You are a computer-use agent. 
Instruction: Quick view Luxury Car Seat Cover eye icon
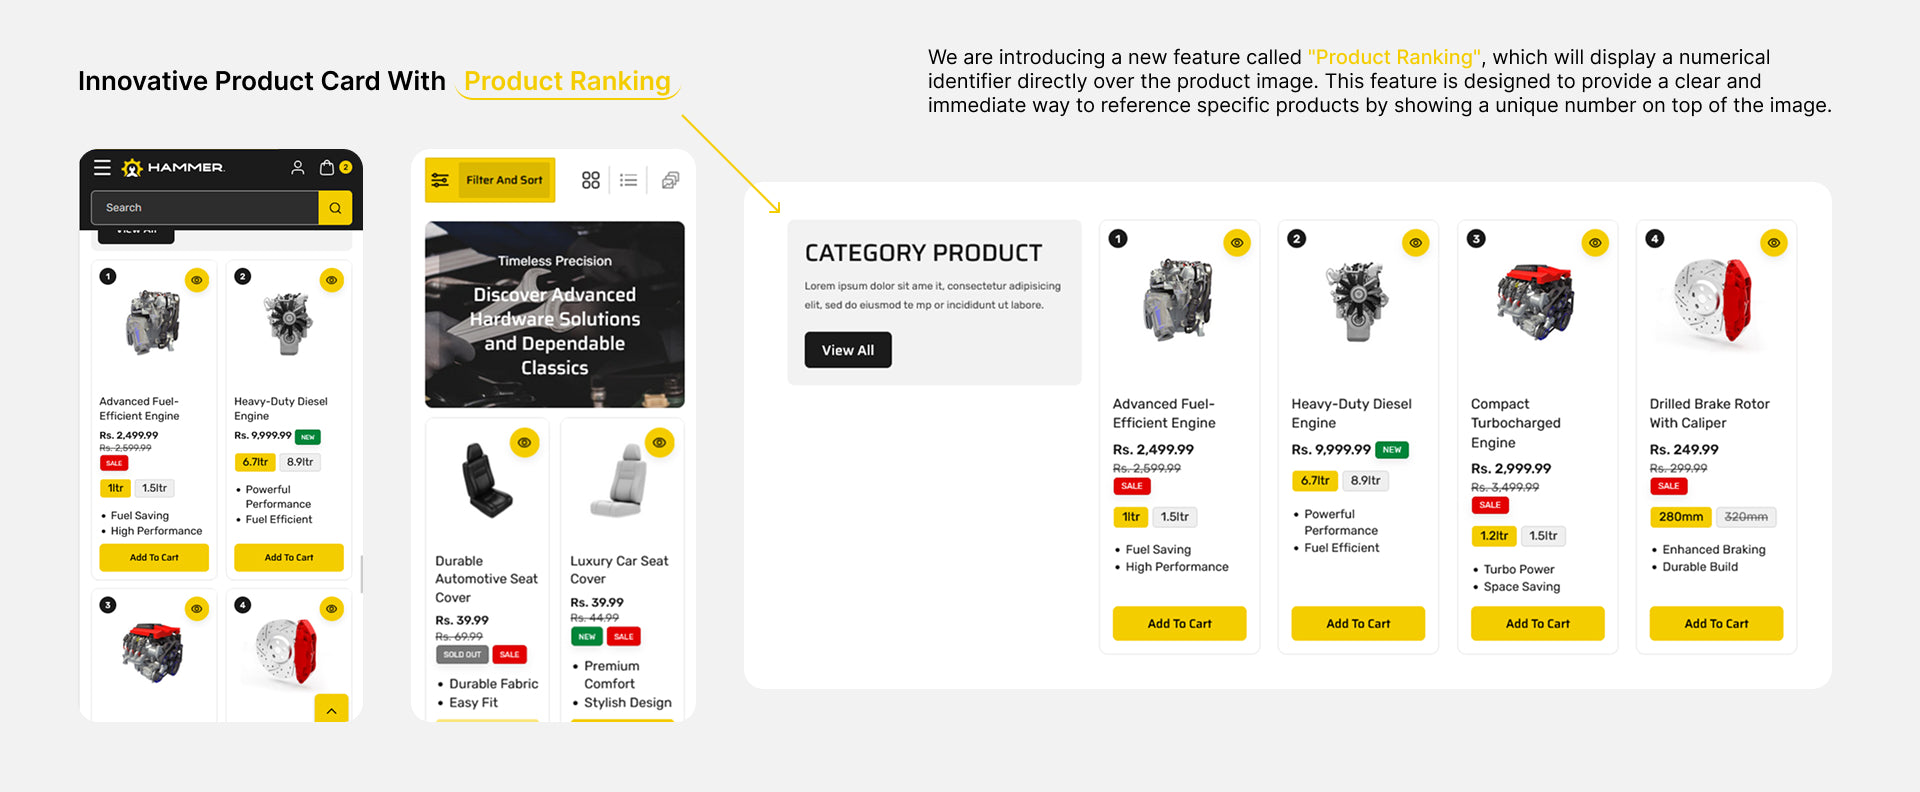[659, 443]
